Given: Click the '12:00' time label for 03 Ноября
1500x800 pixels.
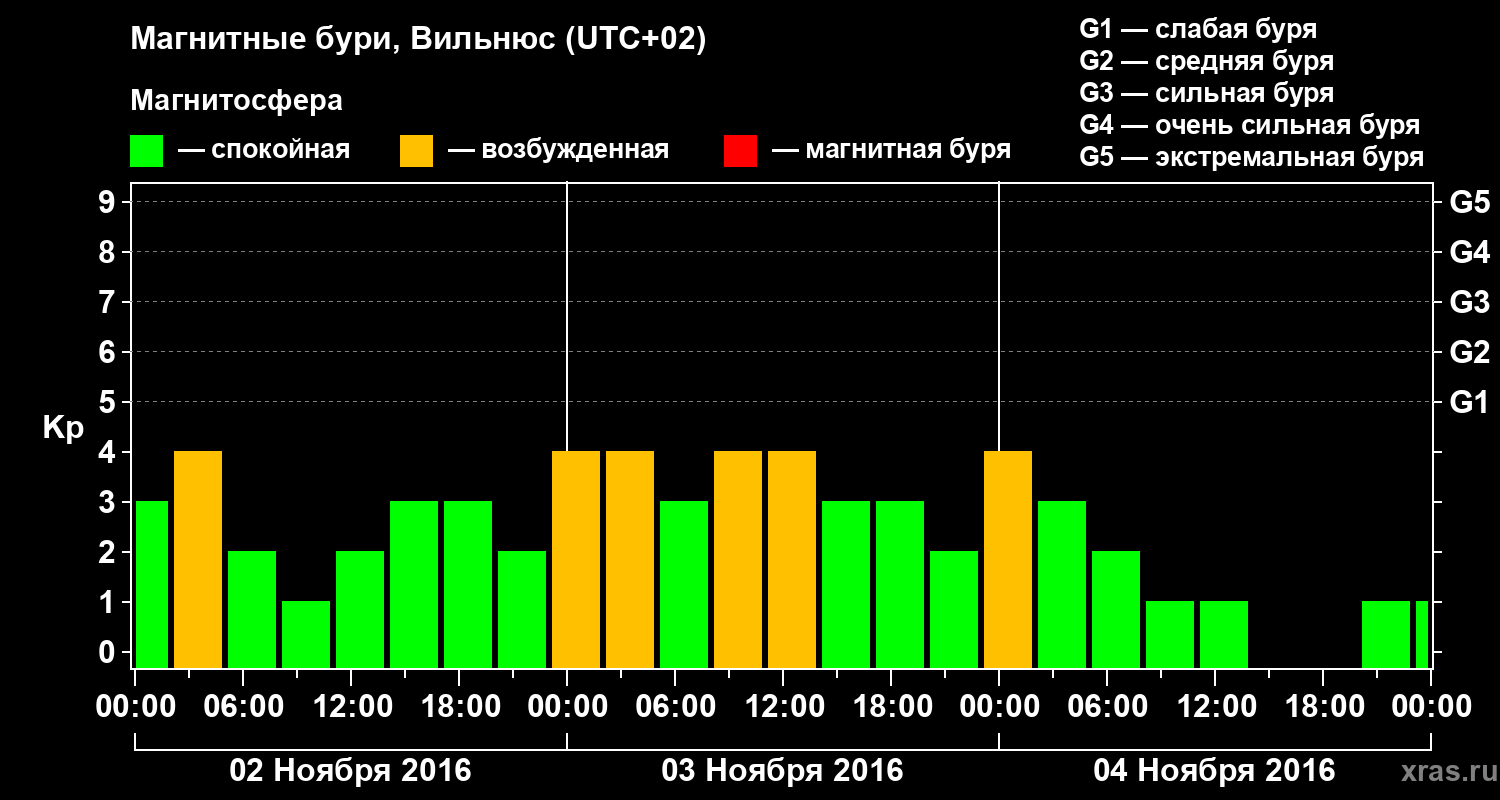Looking at the screenshot, I should [x=783, y=707].
